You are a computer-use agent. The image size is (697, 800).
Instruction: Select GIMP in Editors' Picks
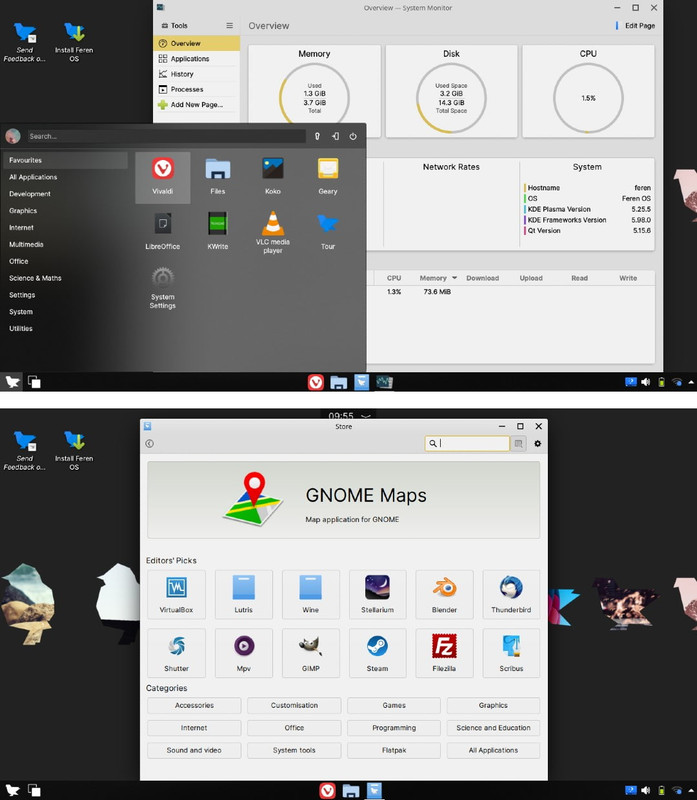[310, 653]
